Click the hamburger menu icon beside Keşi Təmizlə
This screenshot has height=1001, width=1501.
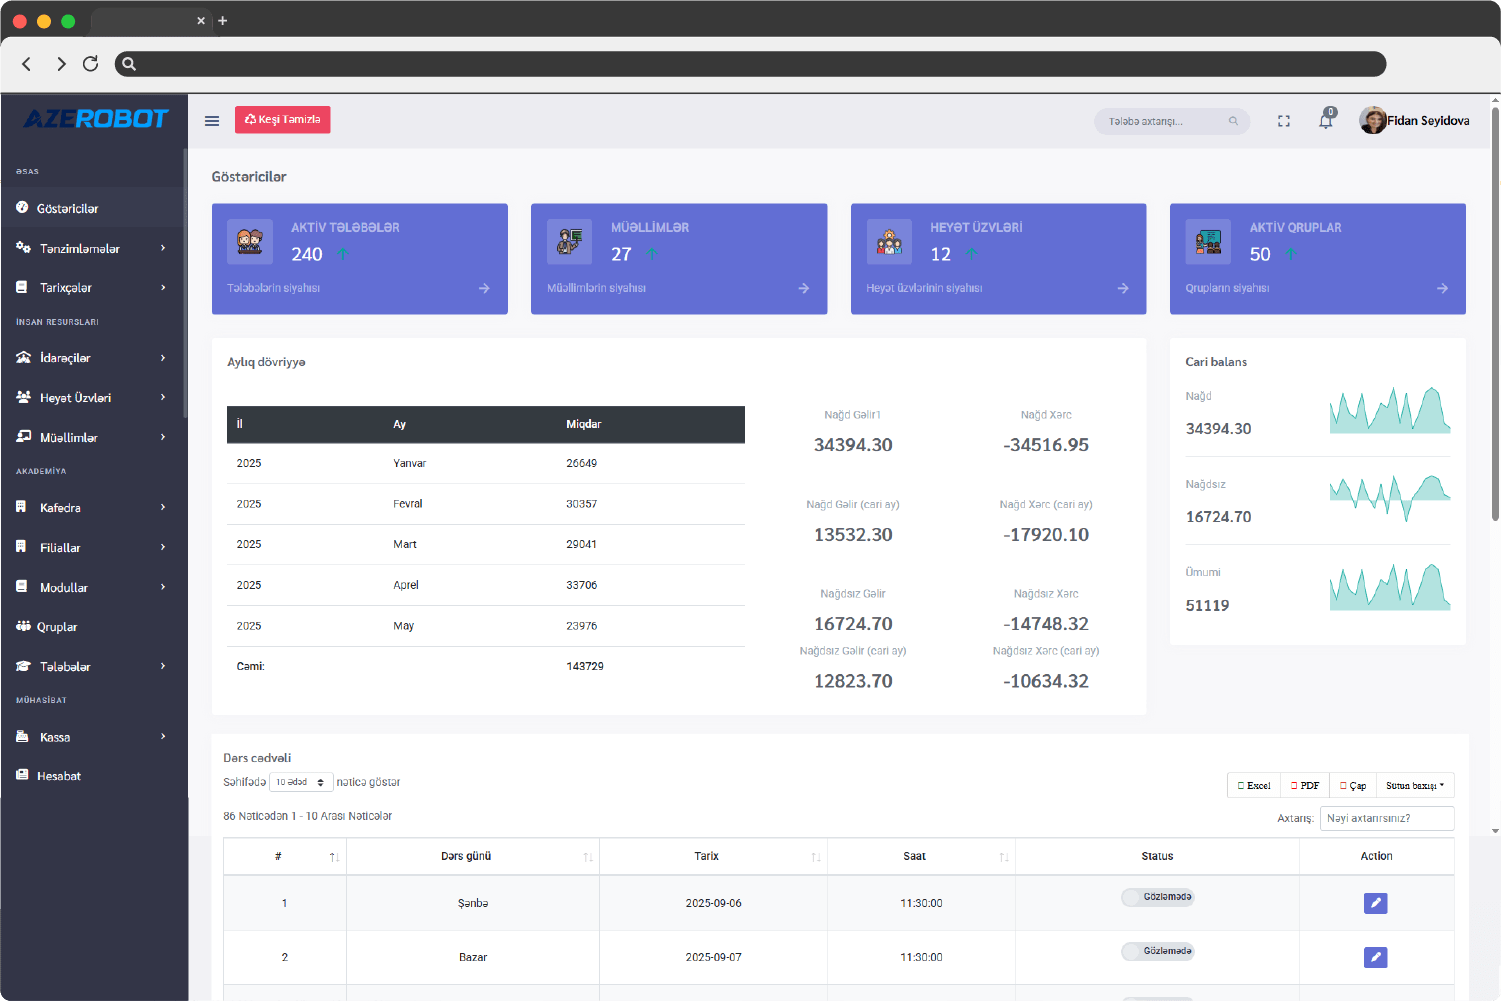[x=211, y=120]
